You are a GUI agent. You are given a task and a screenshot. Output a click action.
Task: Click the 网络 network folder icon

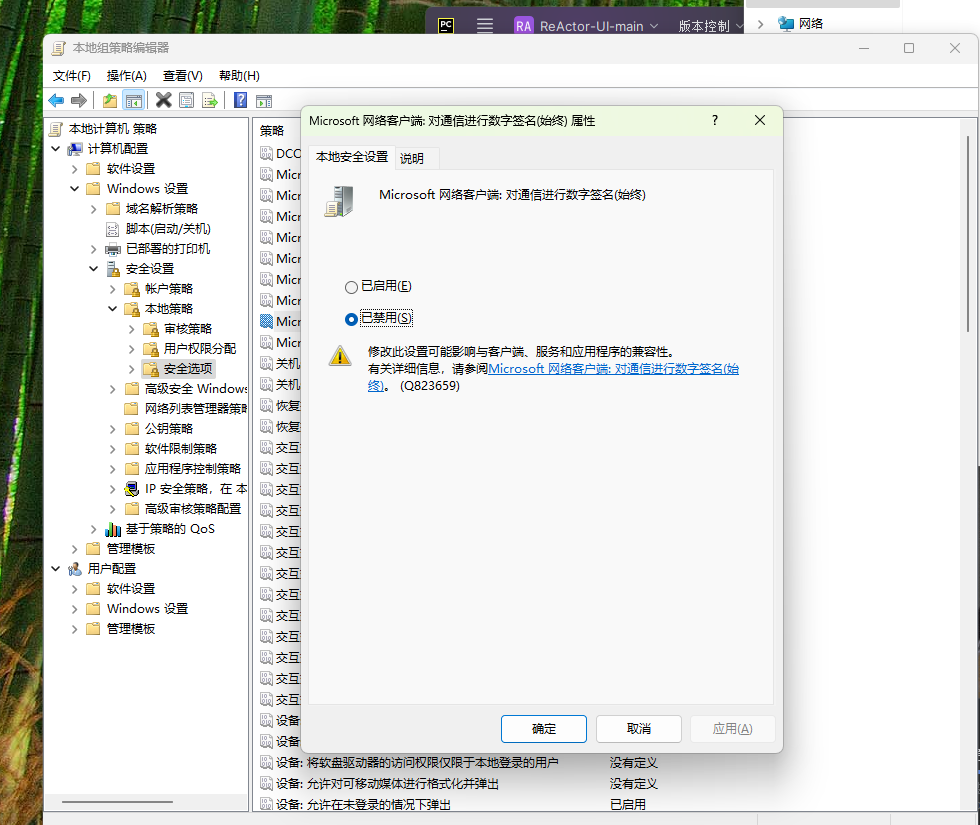click(x=785, y=24)
